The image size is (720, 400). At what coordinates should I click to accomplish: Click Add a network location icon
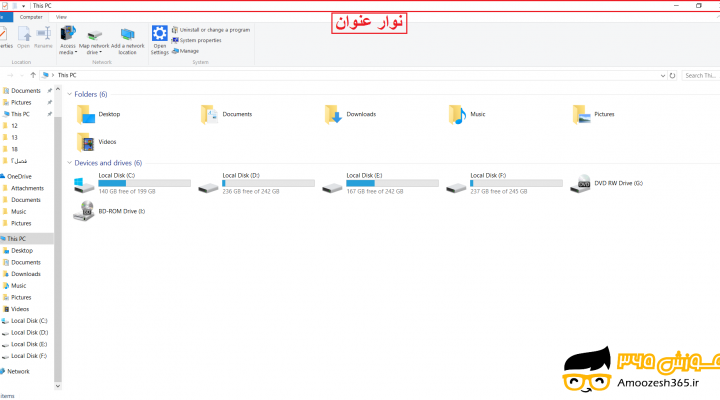(x=127, y=35)
